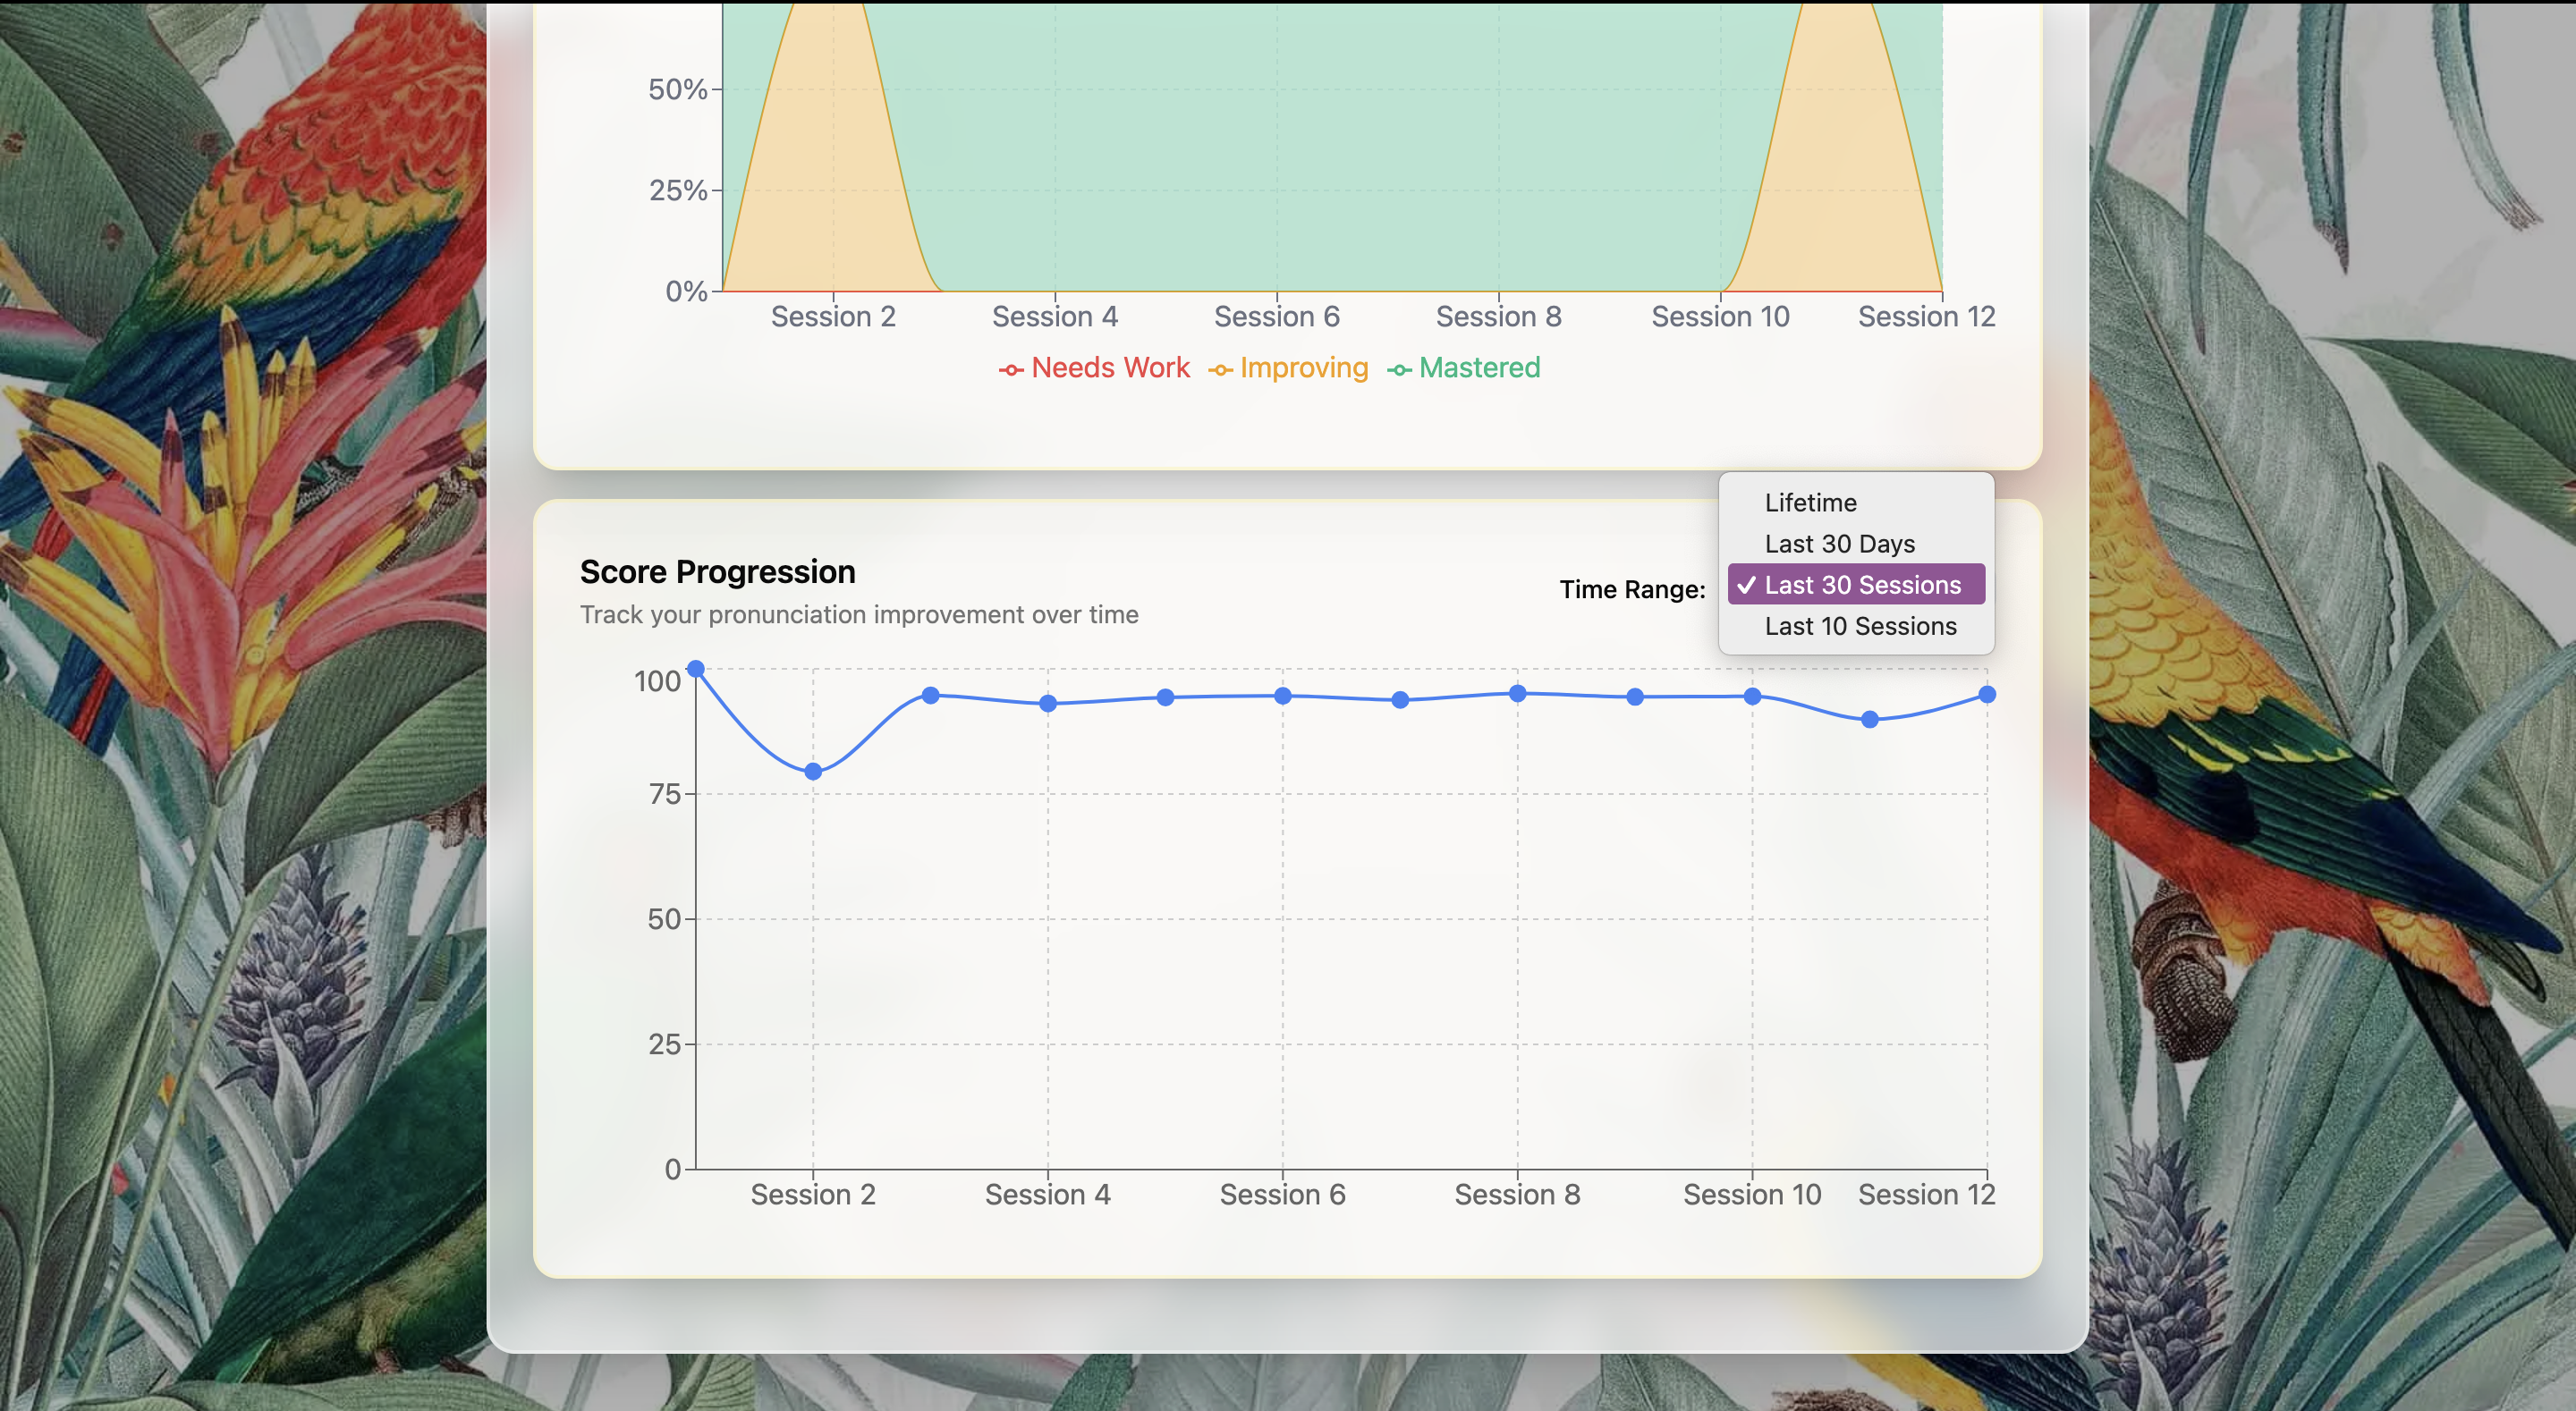The image size is (2576, 1411).
Task: Click Session 10 score line data point
Action: [x=1752, y=696]
